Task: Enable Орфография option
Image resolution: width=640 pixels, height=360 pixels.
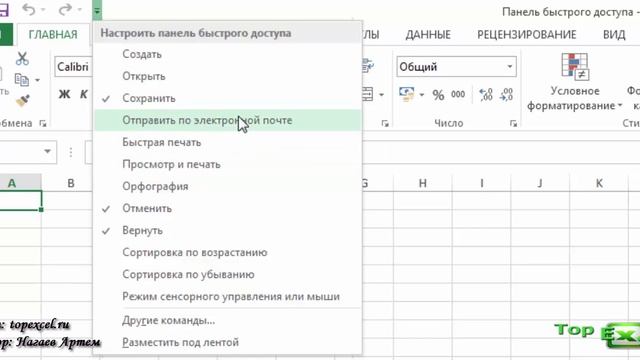Action: click(228, 187)
